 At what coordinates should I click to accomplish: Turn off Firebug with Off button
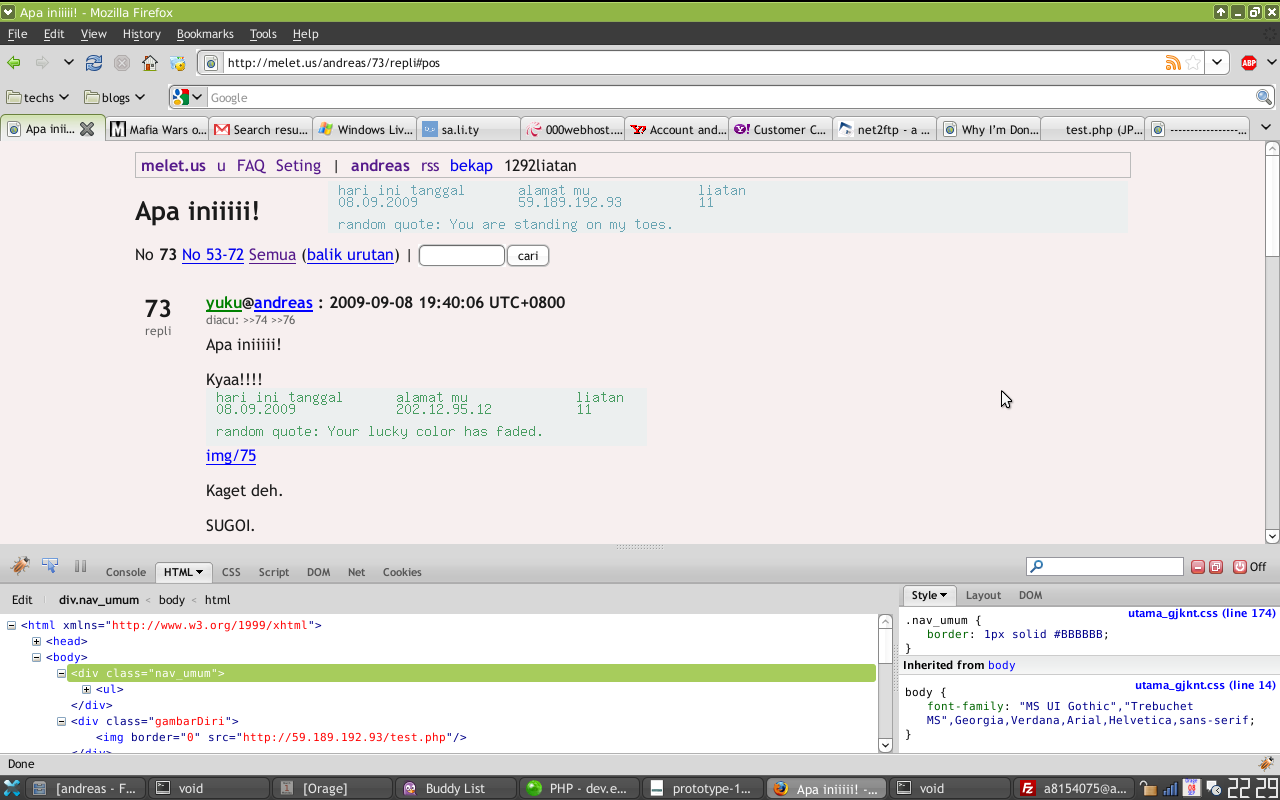click(1249, 567)
